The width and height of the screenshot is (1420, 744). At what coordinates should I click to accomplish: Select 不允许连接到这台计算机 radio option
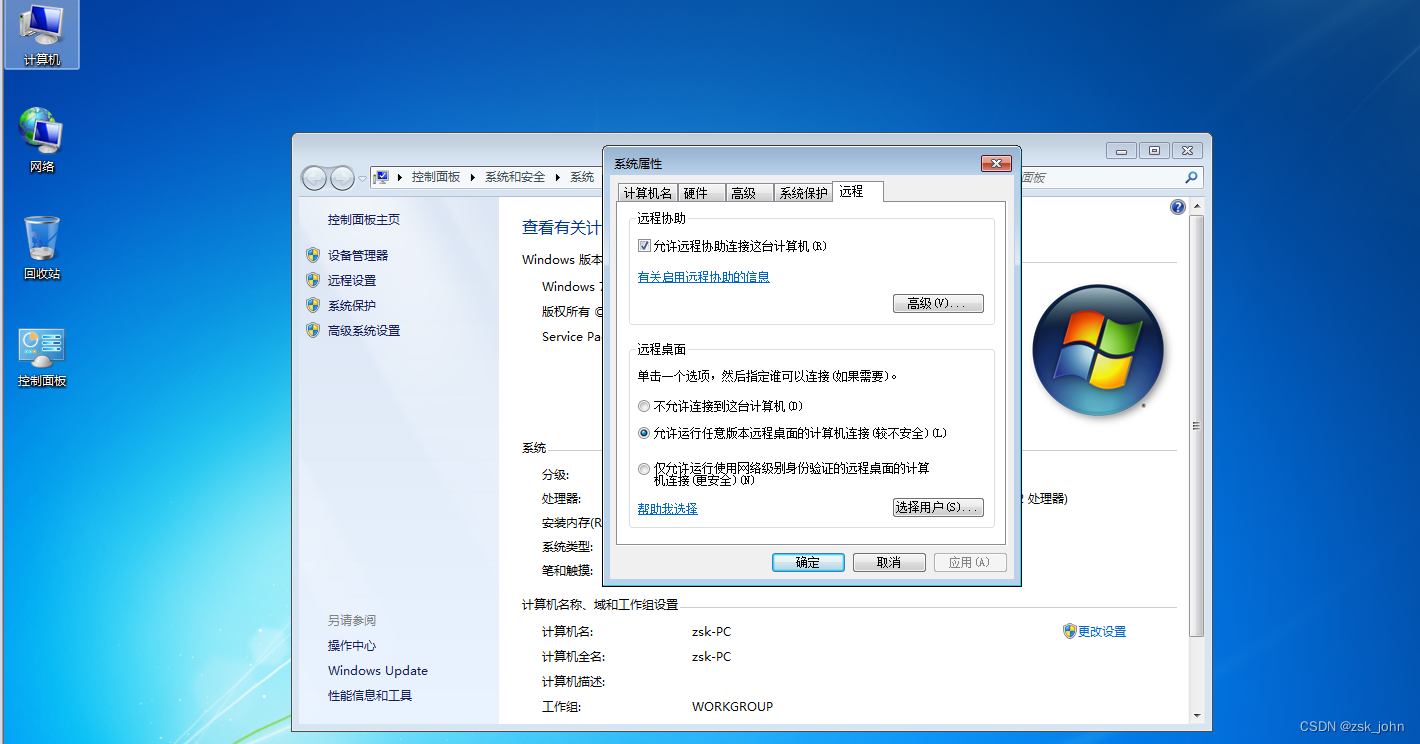click(x=644, y=406)
